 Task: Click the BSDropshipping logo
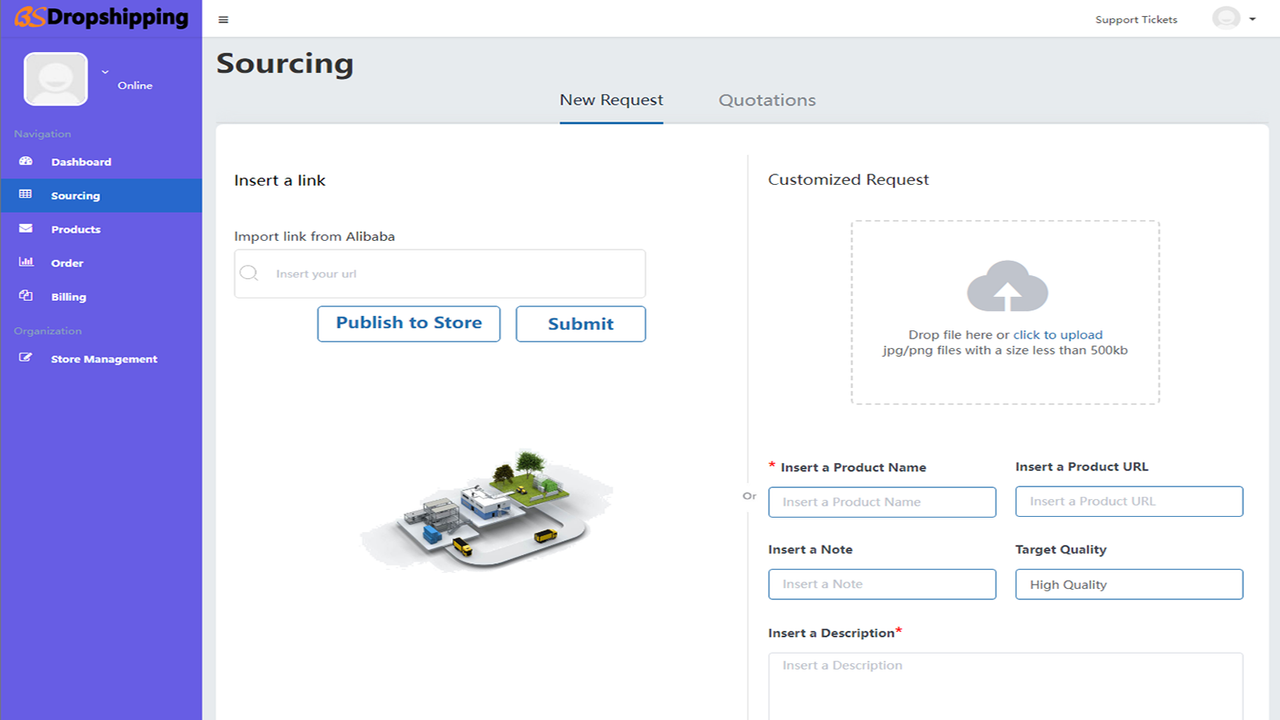100,17
